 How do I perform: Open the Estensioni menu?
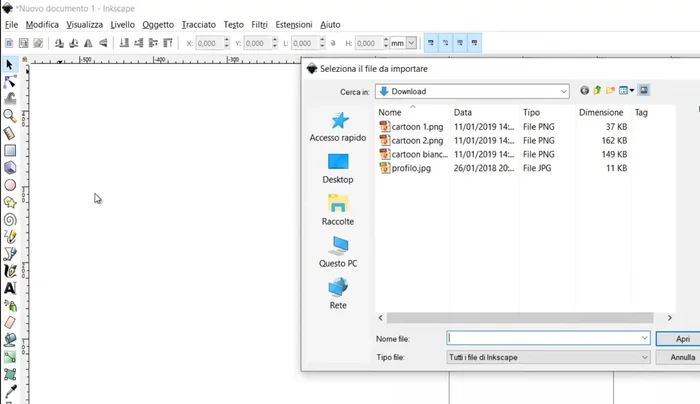pyautogui.click(x=294, y=25)
